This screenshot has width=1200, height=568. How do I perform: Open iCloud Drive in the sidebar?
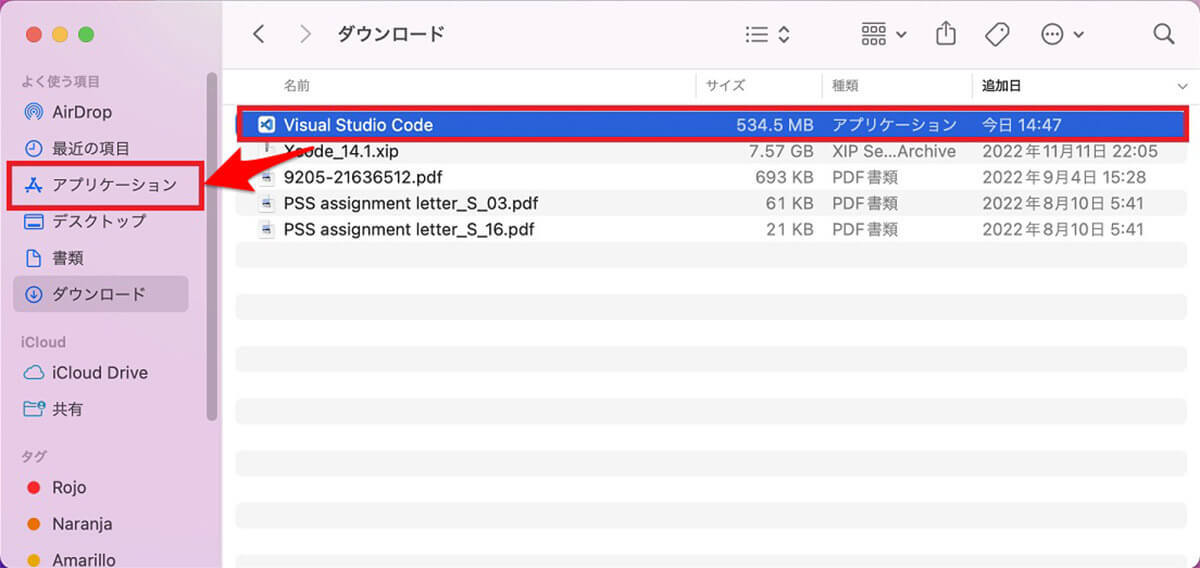[x=100, y=372]
